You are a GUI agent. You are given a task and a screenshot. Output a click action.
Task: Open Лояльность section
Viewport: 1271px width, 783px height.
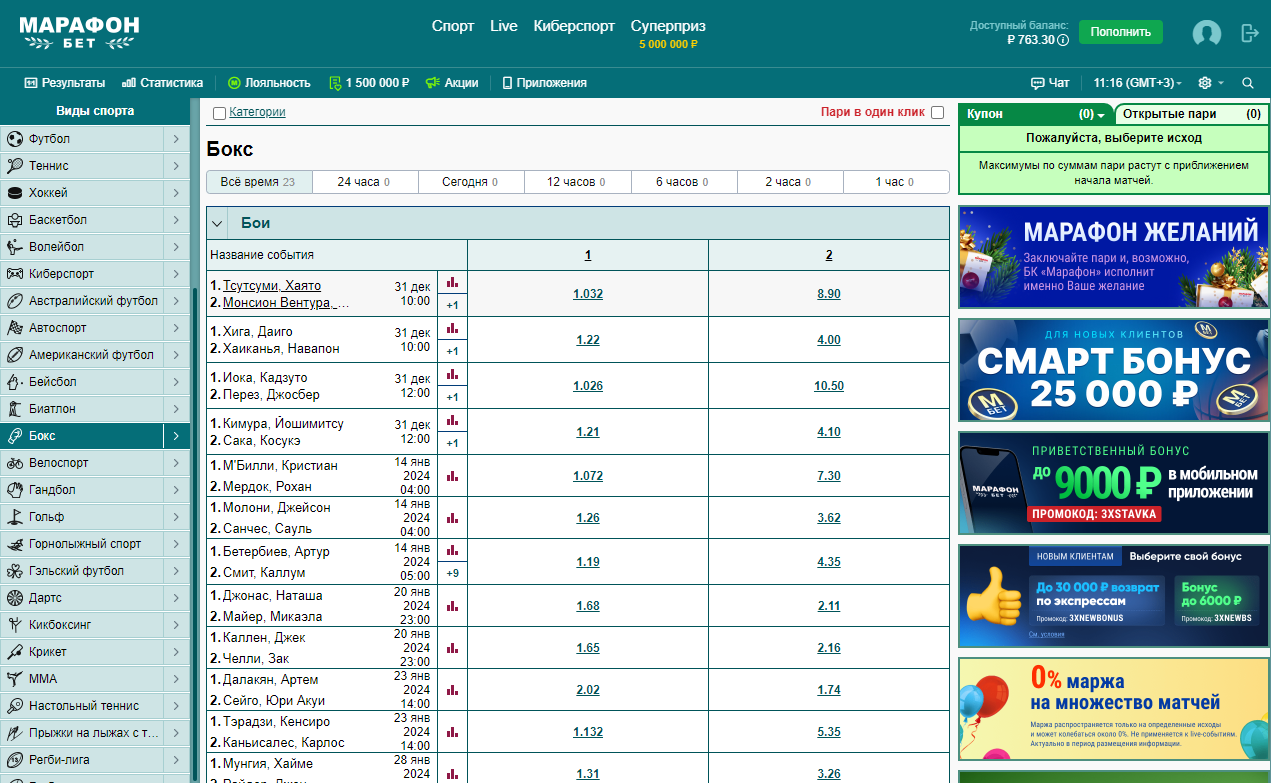pyautogui.click(x=269, y=83)
